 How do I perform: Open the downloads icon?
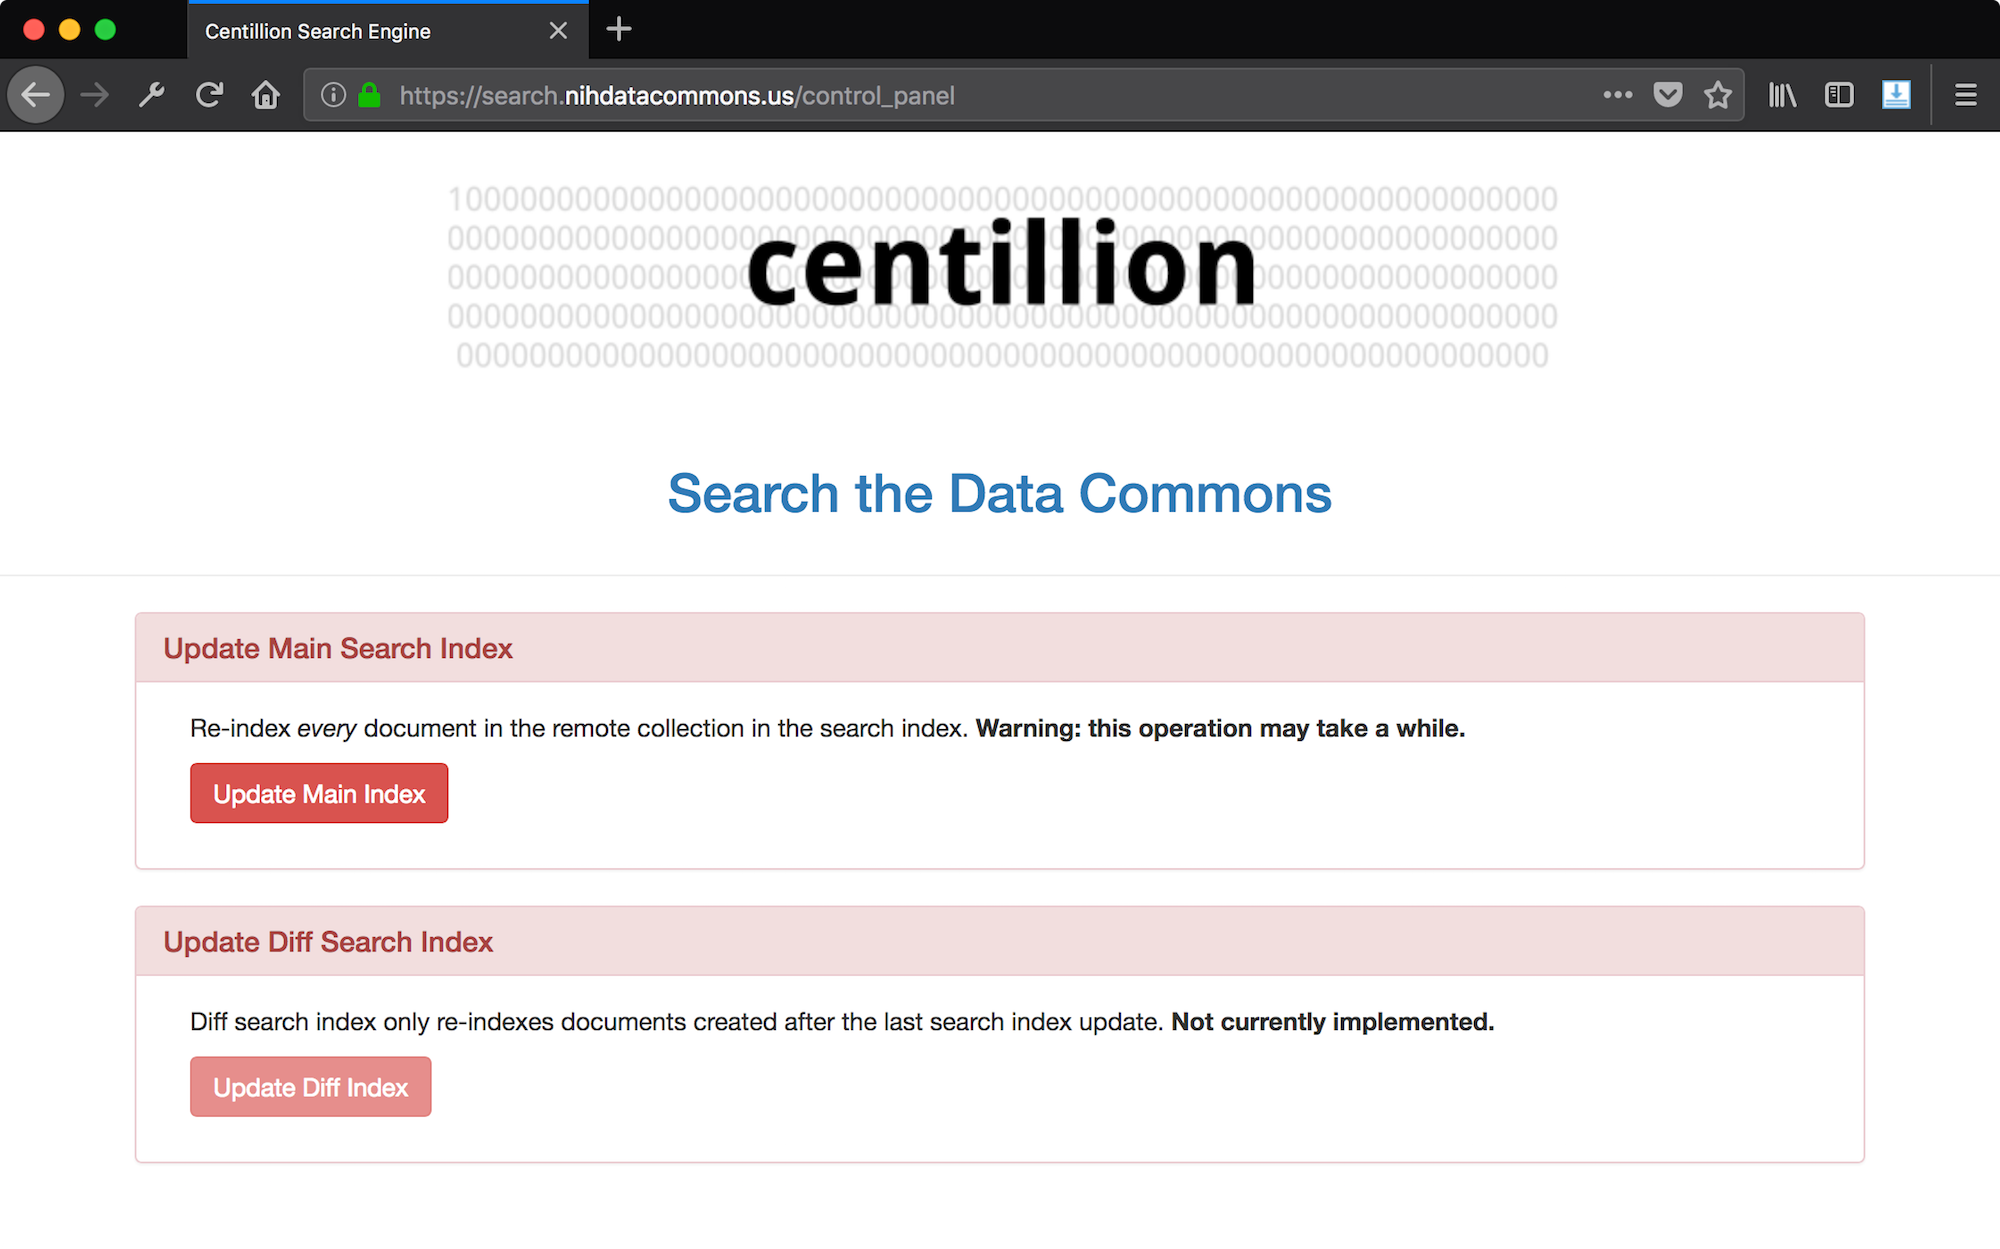(x=1896, y=95)
